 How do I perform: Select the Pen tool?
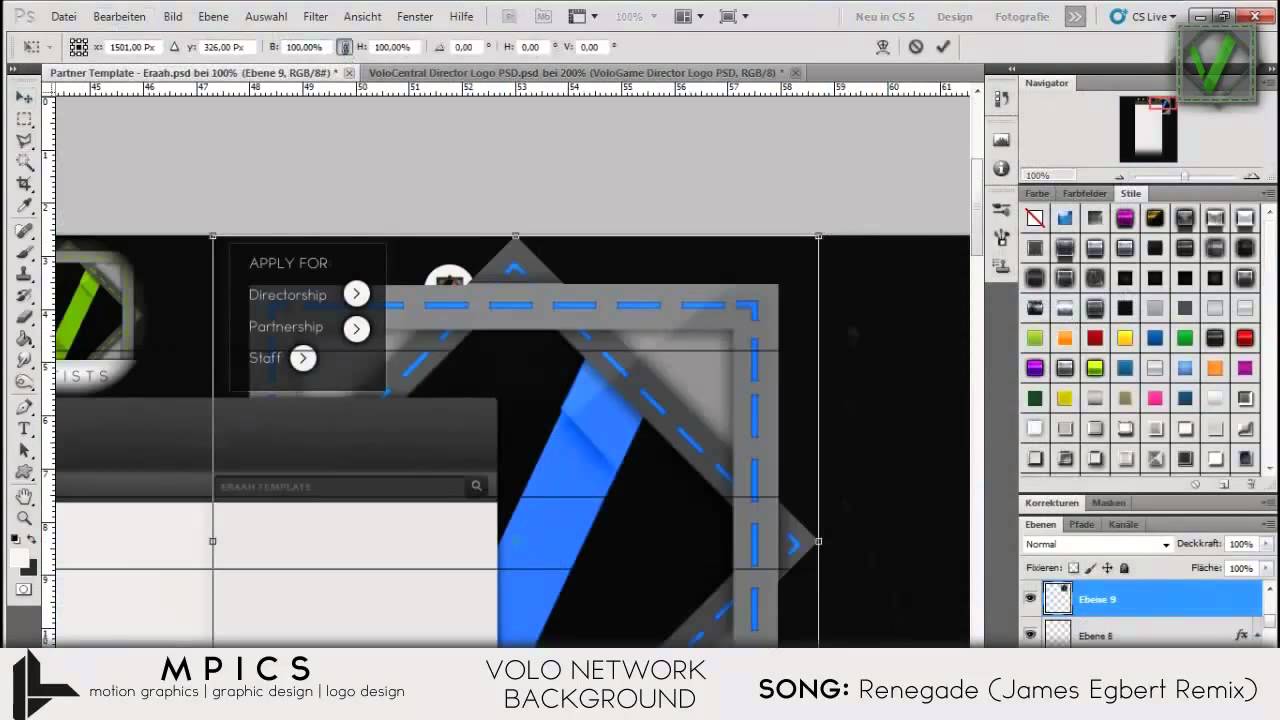24,408
